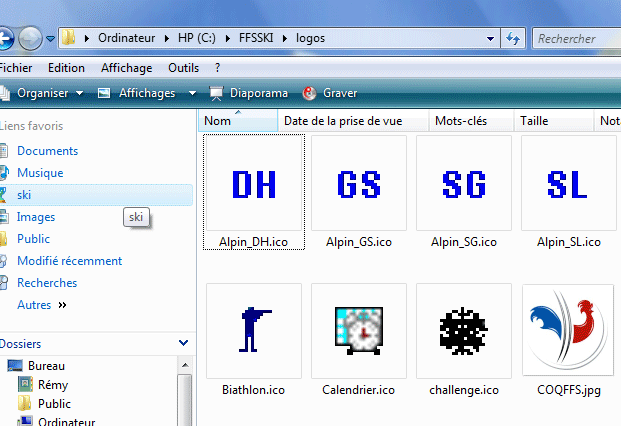This screenshot has height=426, width=621.
Task: Go to Modifié récemment link
Action: [69, 261]
